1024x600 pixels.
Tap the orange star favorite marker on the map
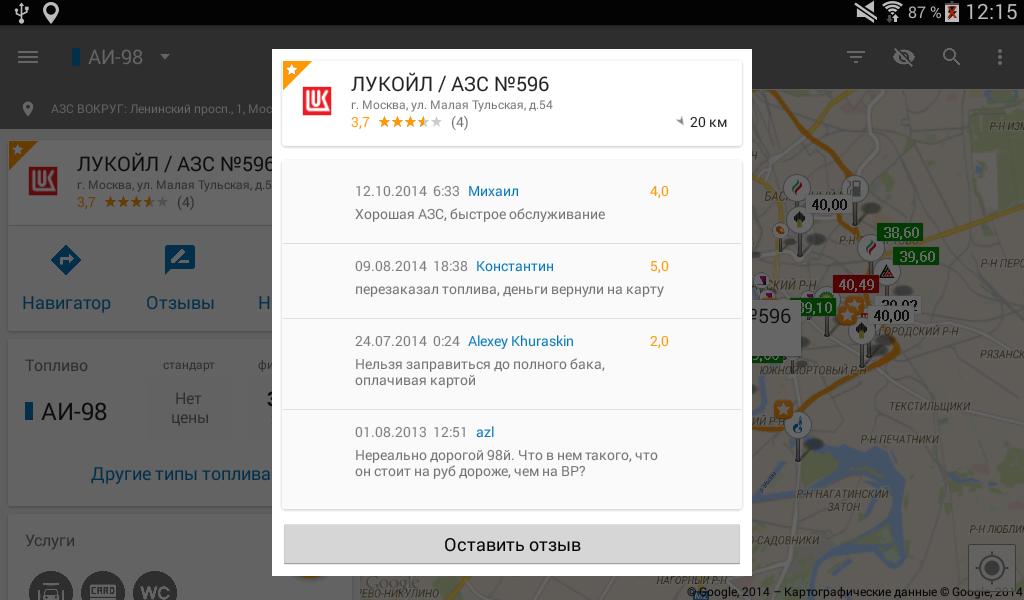[x=782, y=409]
